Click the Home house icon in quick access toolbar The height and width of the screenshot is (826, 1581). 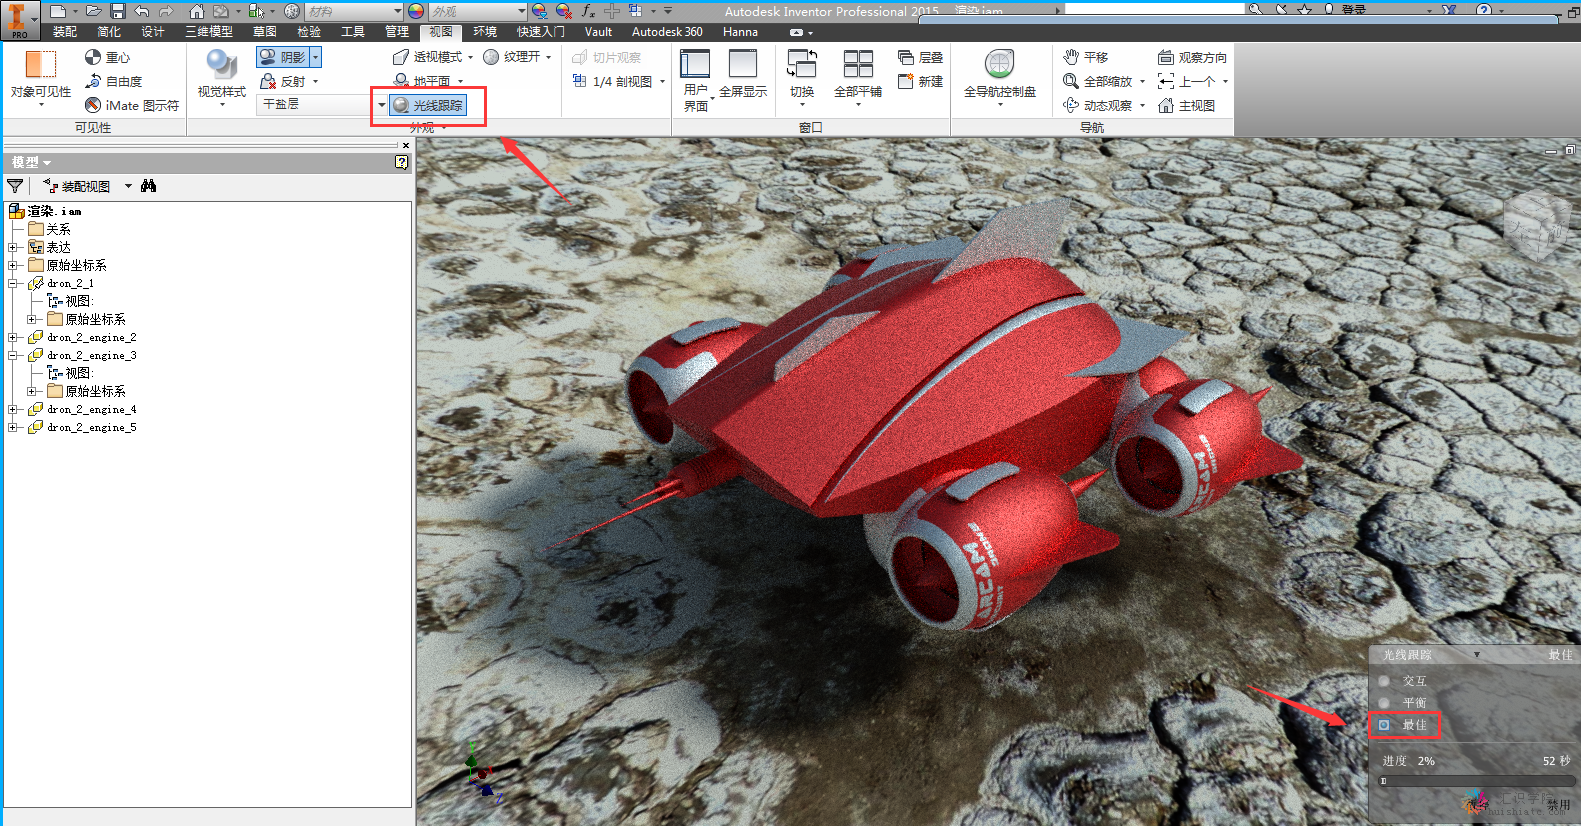(x=196, y=11)
